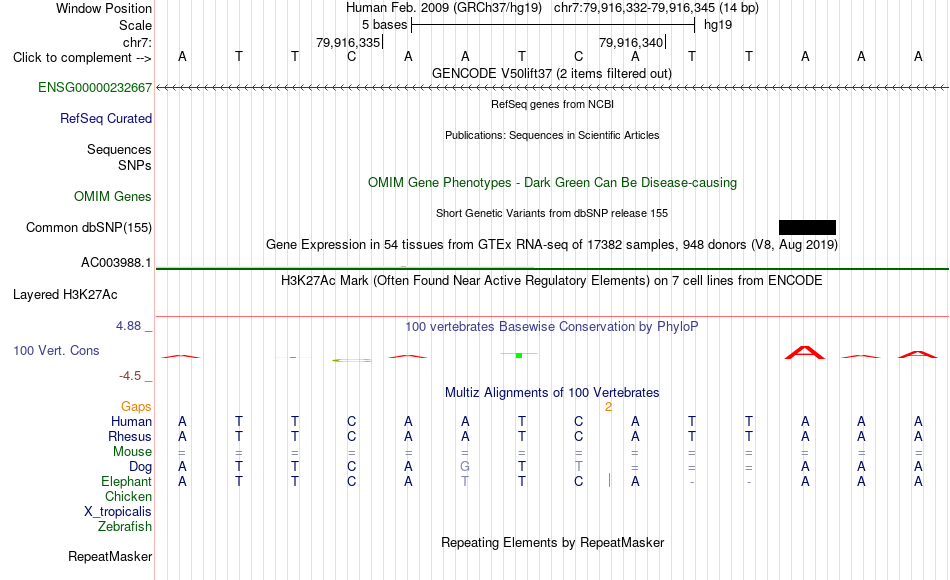This screenshot has width=950, height=580.
Task: Click '100 vertebrates Basewise Conservation by PhyloP' title
Action: [x=552, y=327]
